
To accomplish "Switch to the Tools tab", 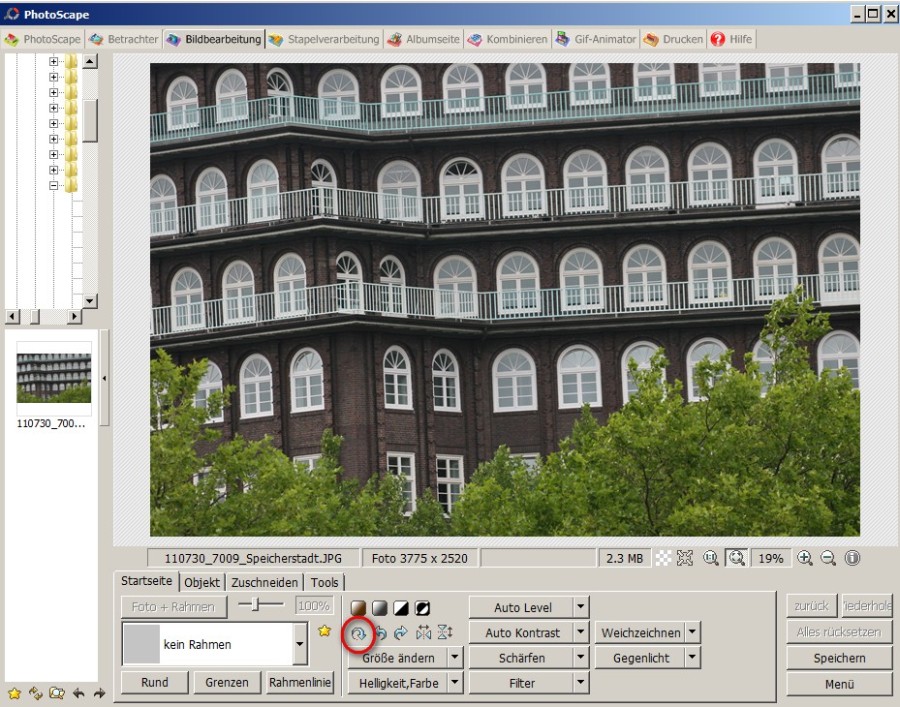I will pos(324,582).
